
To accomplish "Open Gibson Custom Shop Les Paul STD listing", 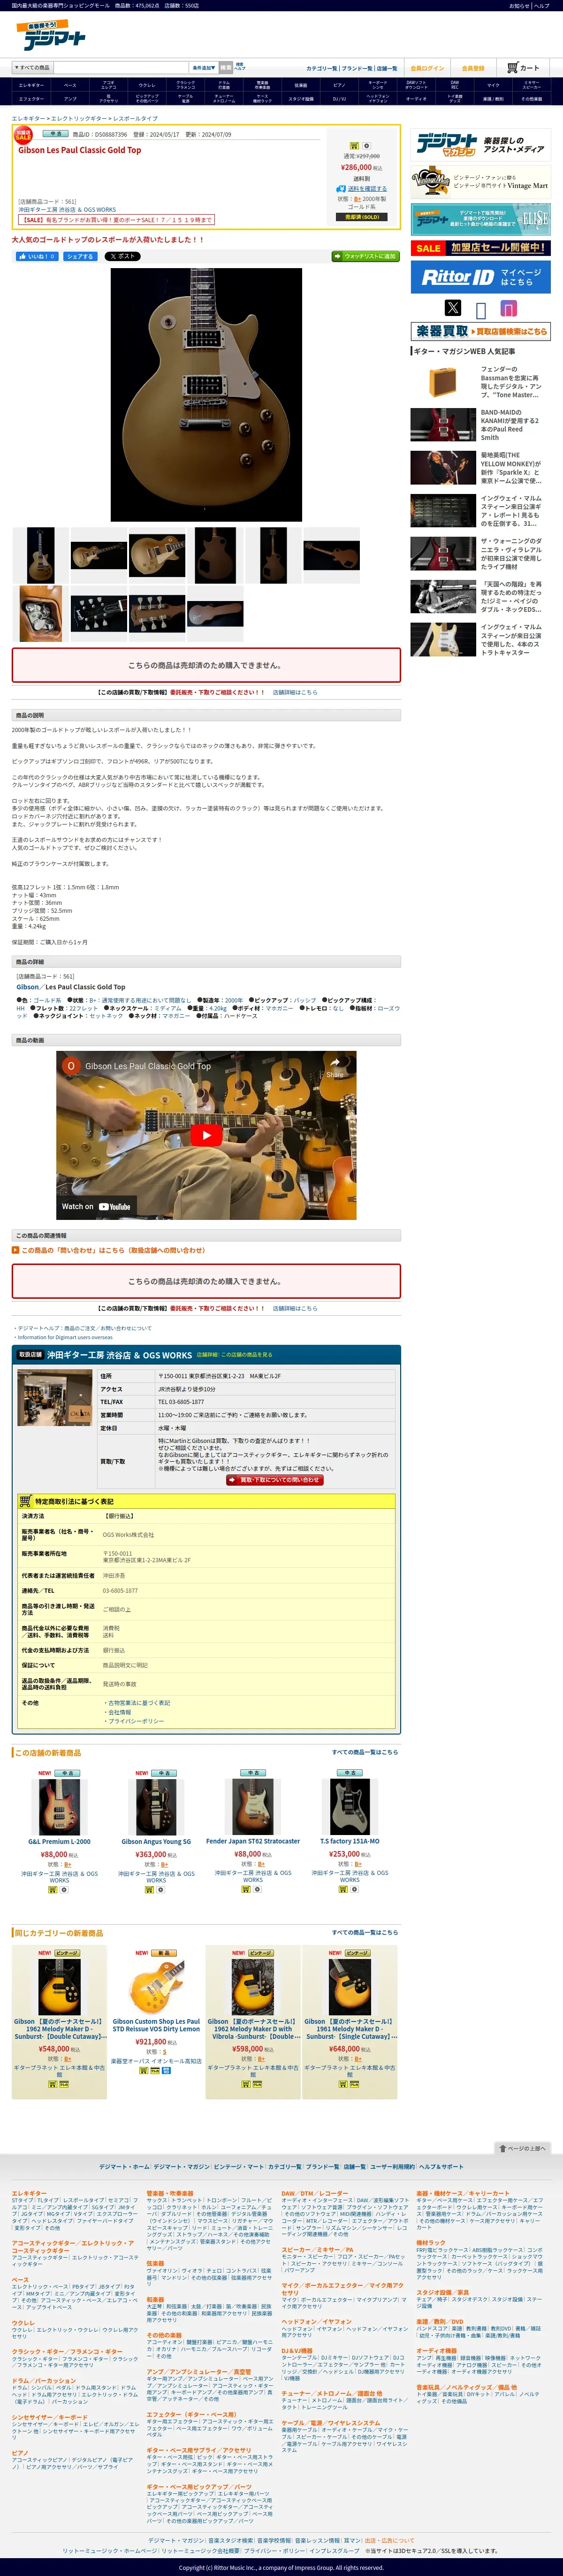I will [156, 2025].
